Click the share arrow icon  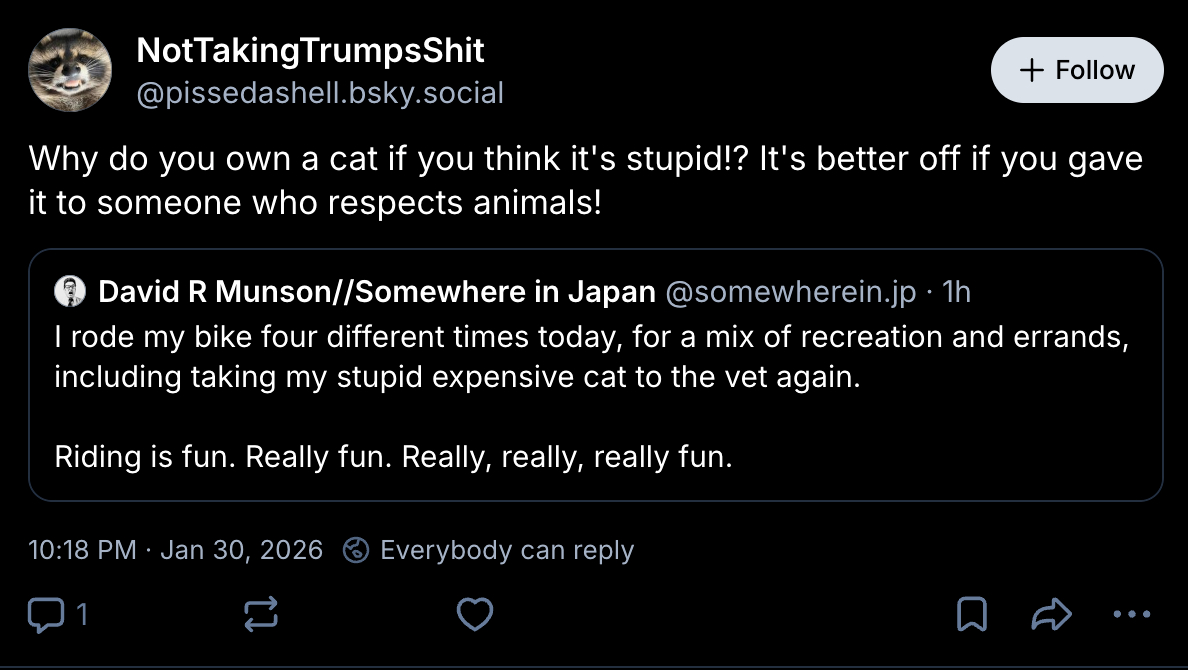pos(1050,614)
